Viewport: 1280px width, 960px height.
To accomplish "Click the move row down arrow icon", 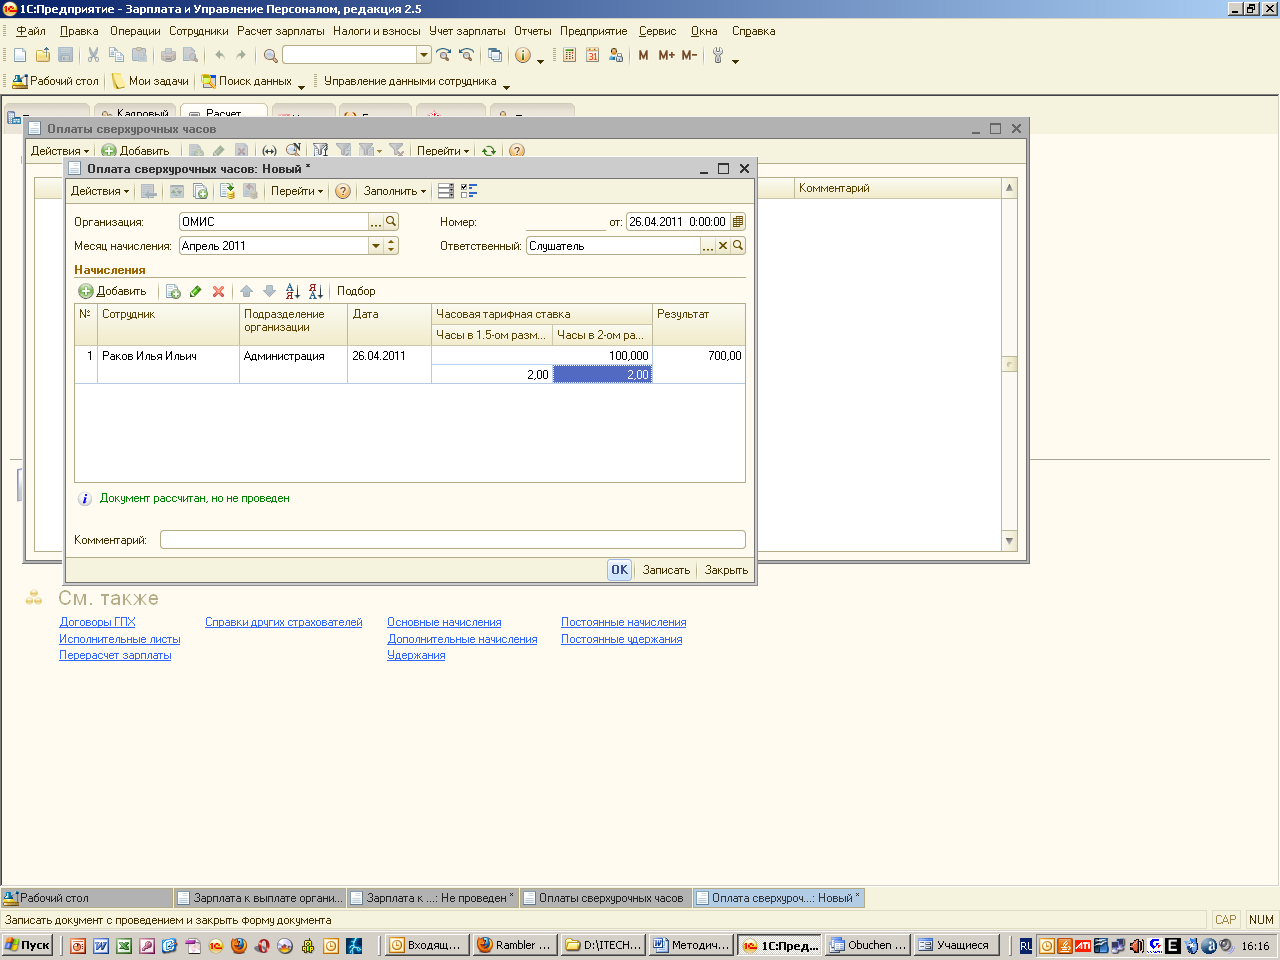I will 269,291.
